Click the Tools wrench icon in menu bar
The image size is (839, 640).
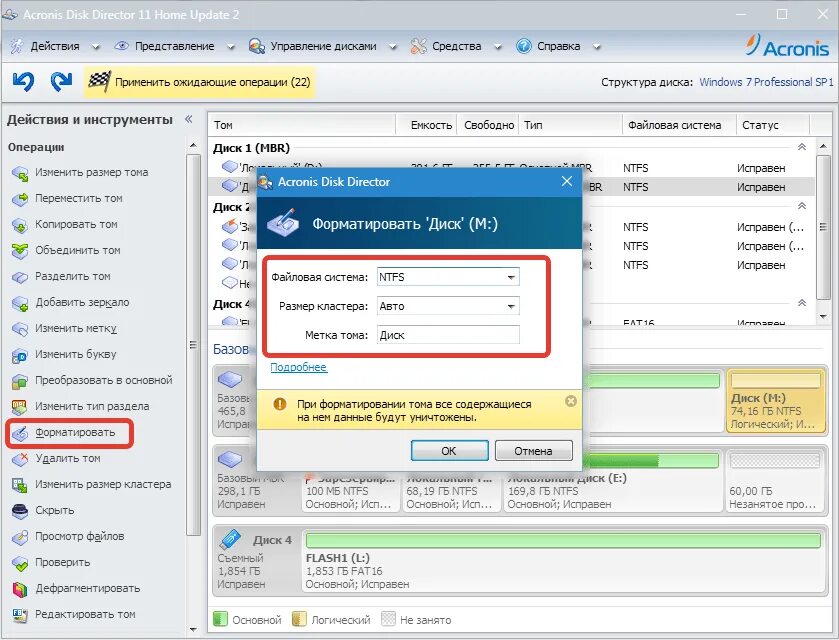coord(418,46)
